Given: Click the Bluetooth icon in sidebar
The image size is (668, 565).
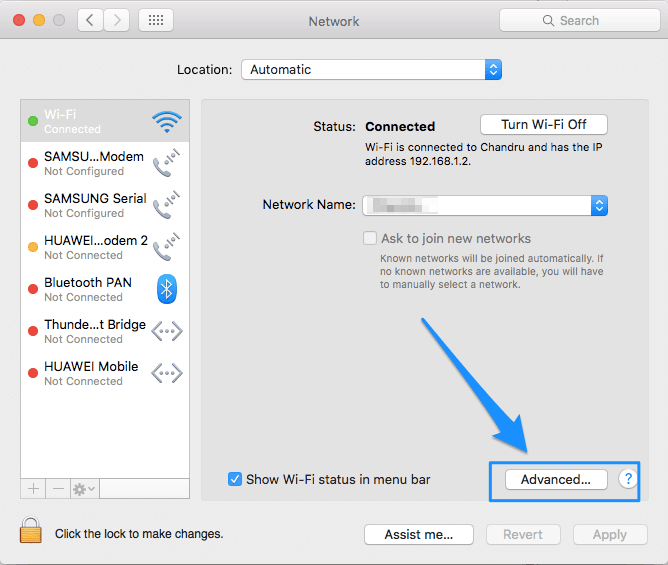Looking at the screenshot, I should 167,289.
